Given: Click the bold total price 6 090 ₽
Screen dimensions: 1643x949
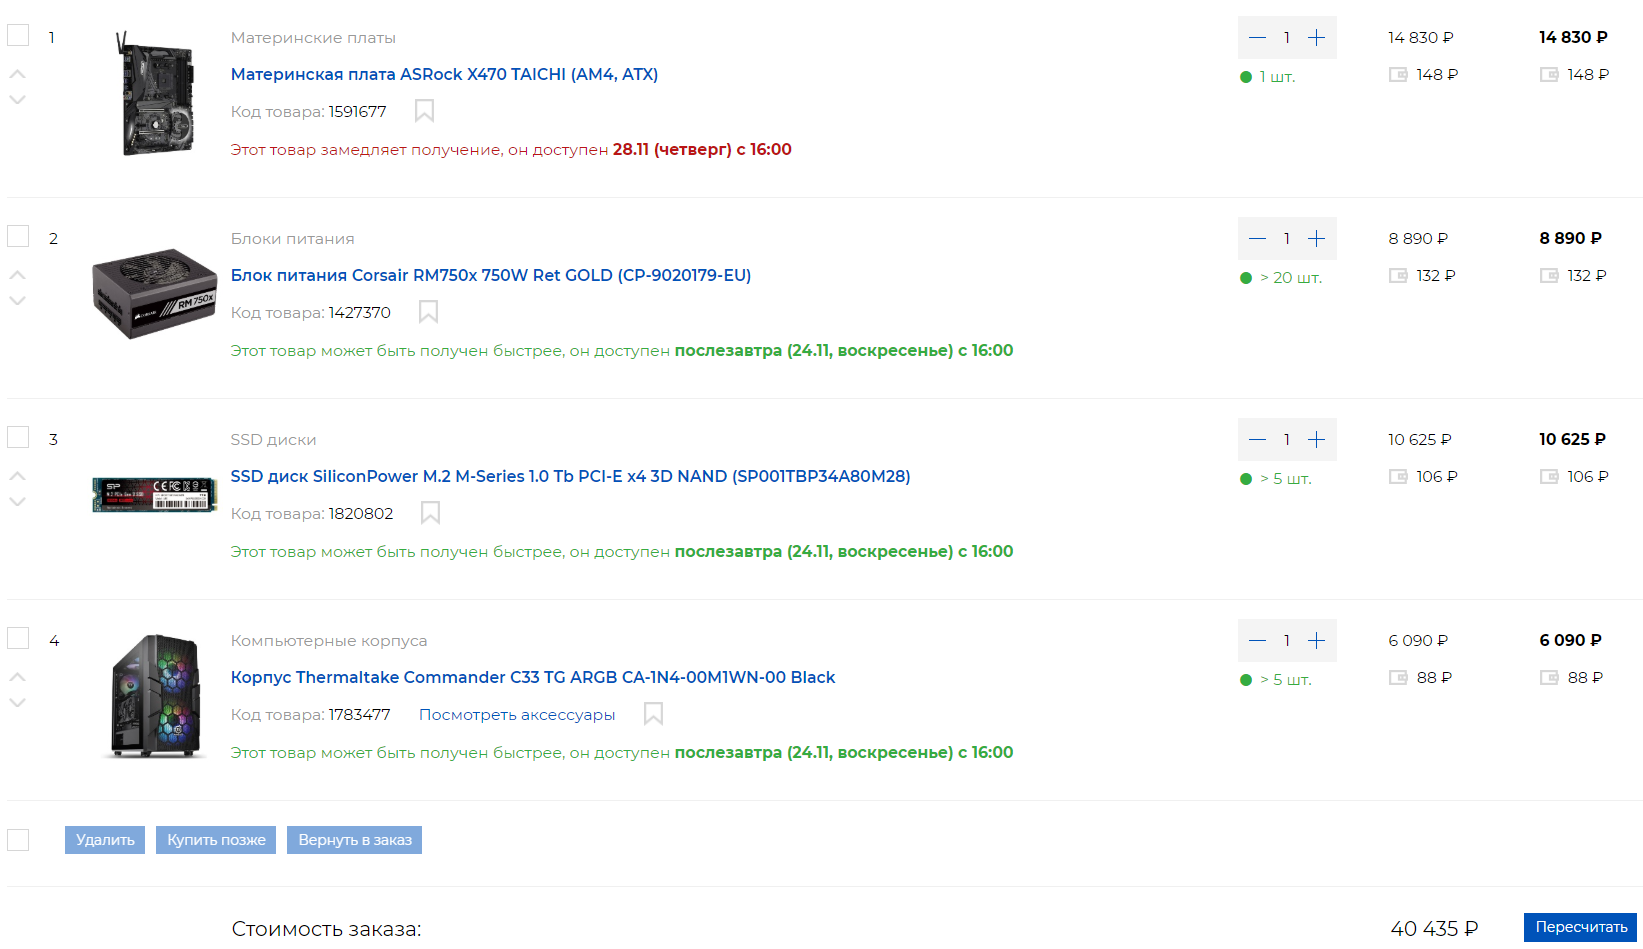Looking at the screenshot, I should coord(1570,640).
